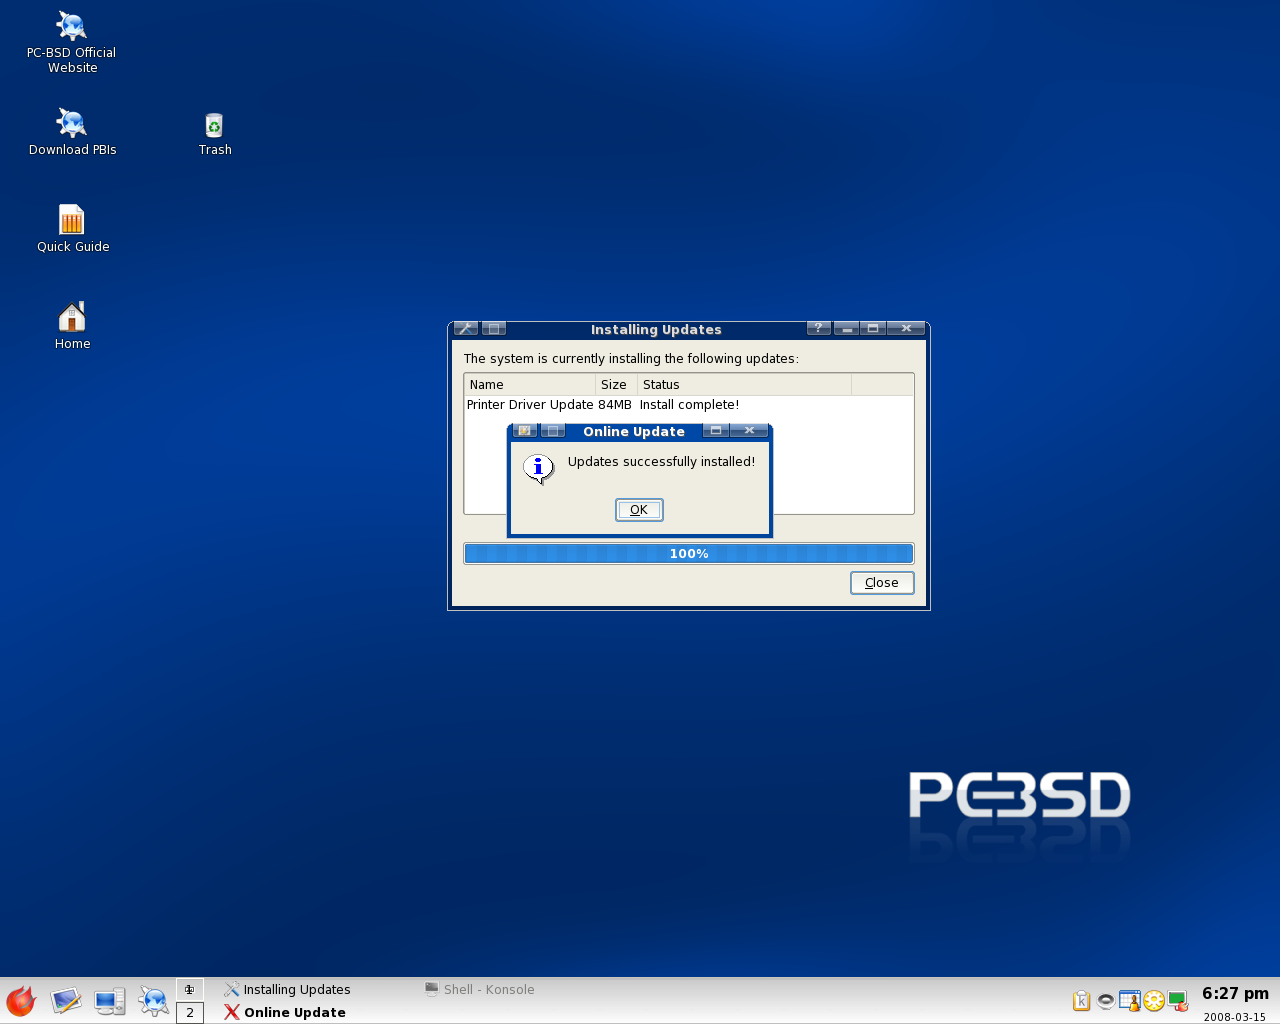Select Installing Updates taskbar entry

(288, 989)
